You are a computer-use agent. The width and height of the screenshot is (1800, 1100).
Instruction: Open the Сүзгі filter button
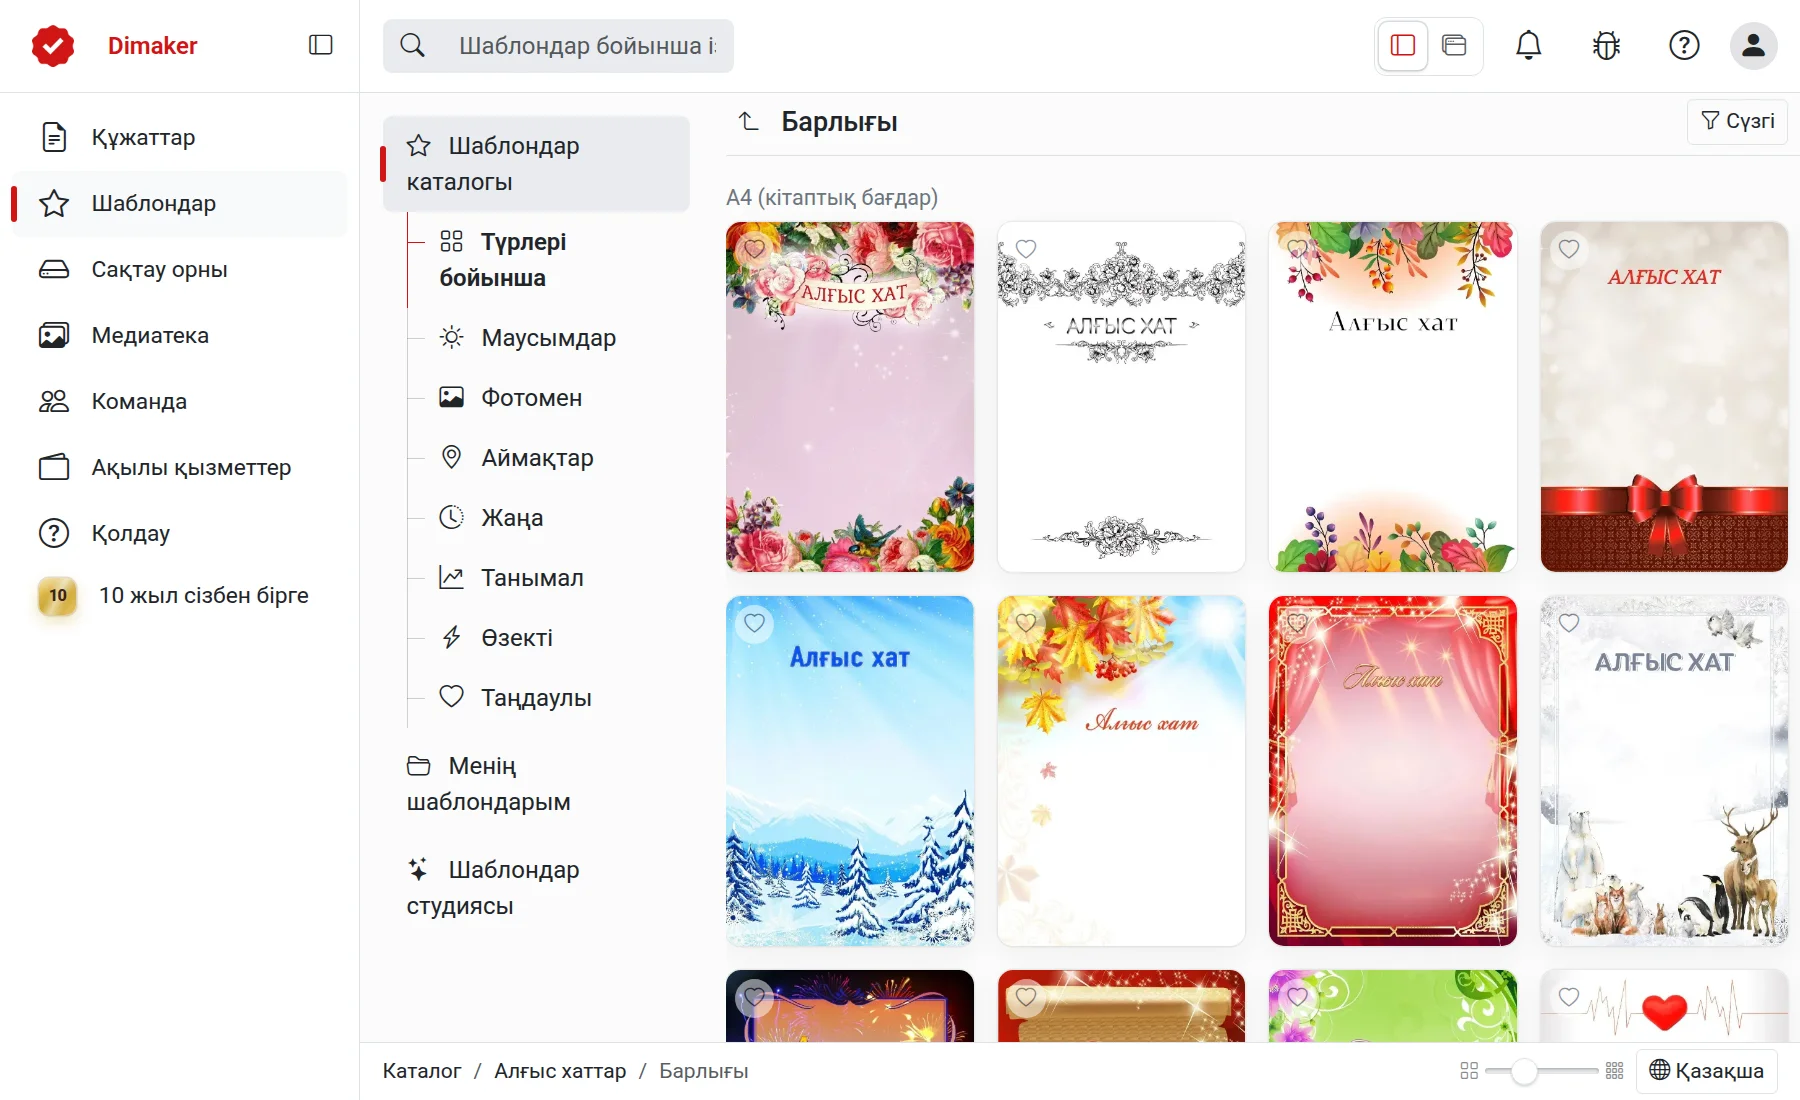1737,121
